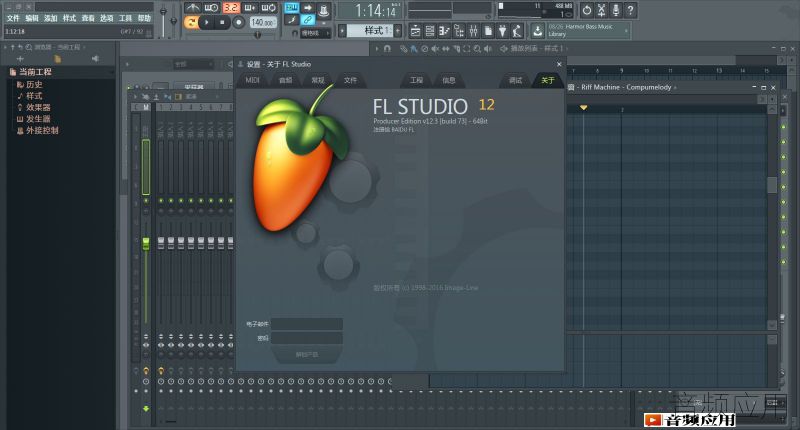Open the project picker icon
The width and height of the screenshot is (800, 430).
click(x=488, y=32)
